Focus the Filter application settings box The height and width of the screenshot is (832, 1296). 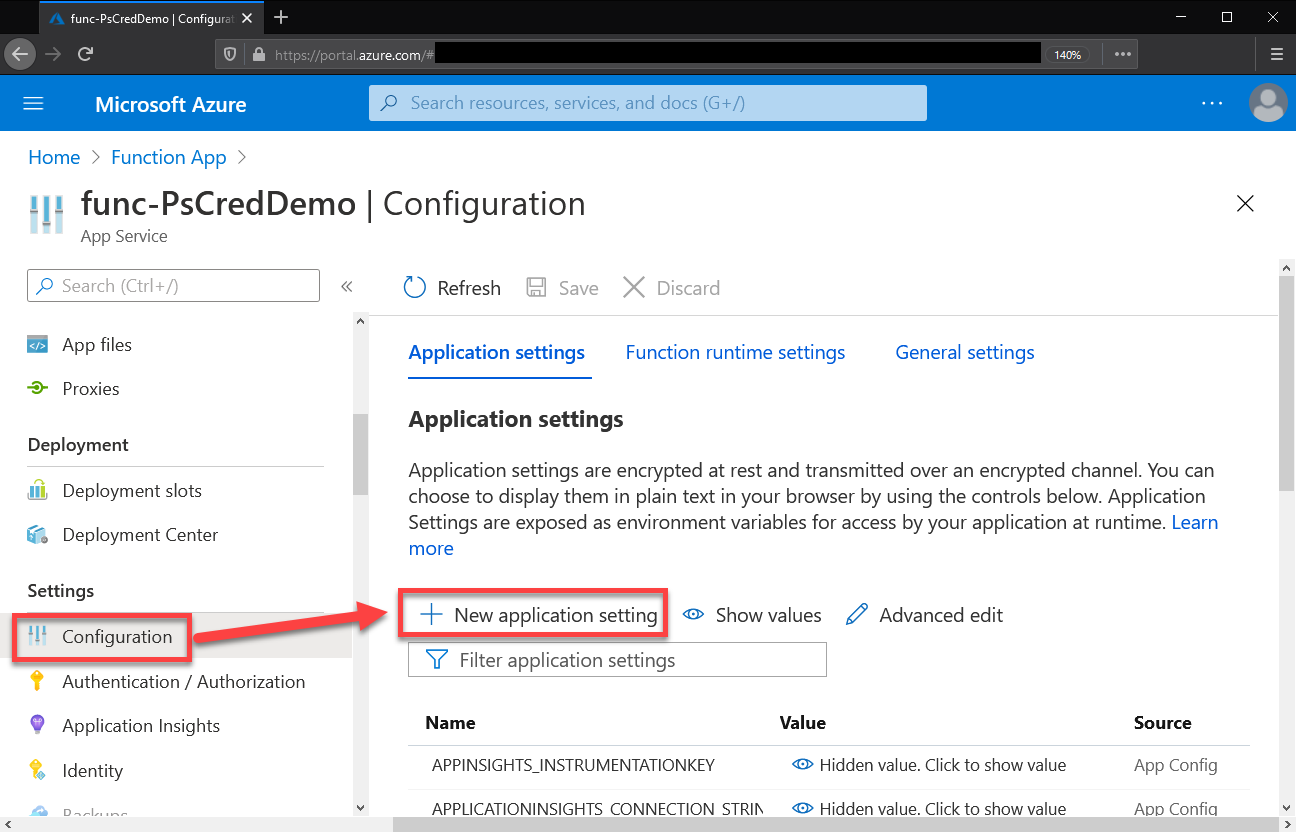[618, 660]
